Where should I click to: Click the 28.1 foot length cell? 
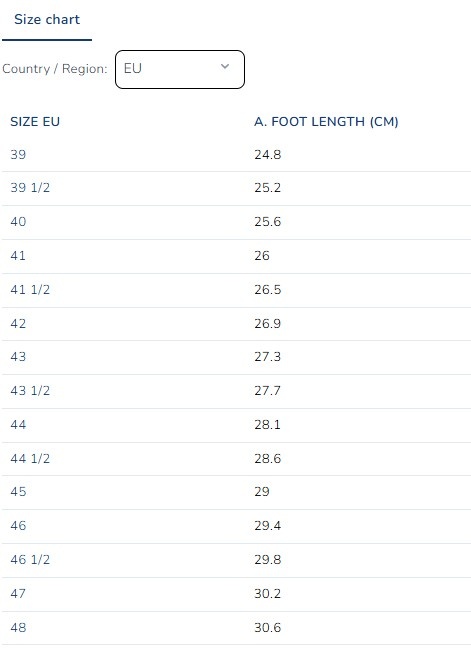(x=267, y=425)
